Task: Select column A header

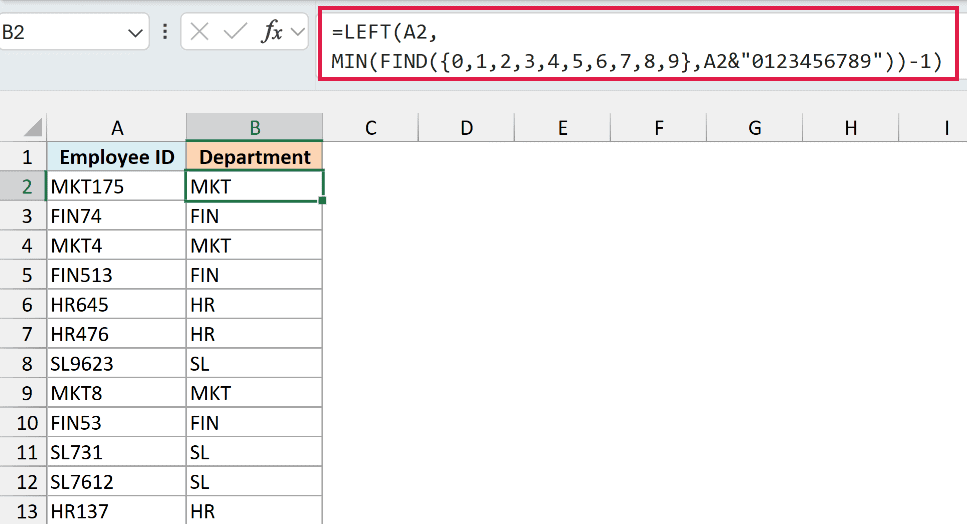Action: tap(117, 128)
